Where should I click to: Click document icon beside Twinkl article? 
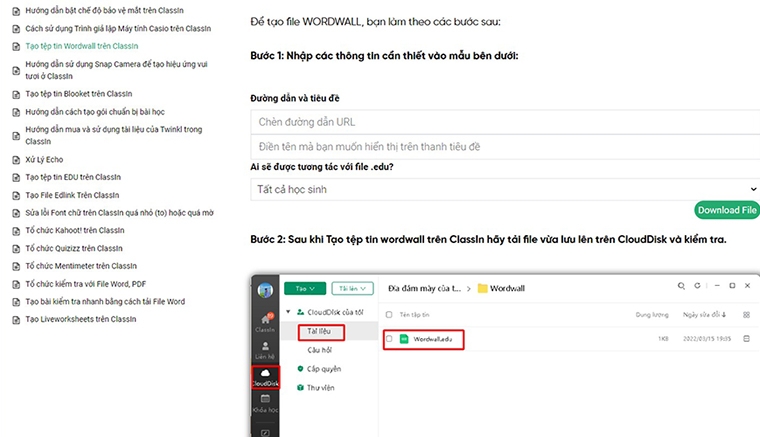coord(16,136)
